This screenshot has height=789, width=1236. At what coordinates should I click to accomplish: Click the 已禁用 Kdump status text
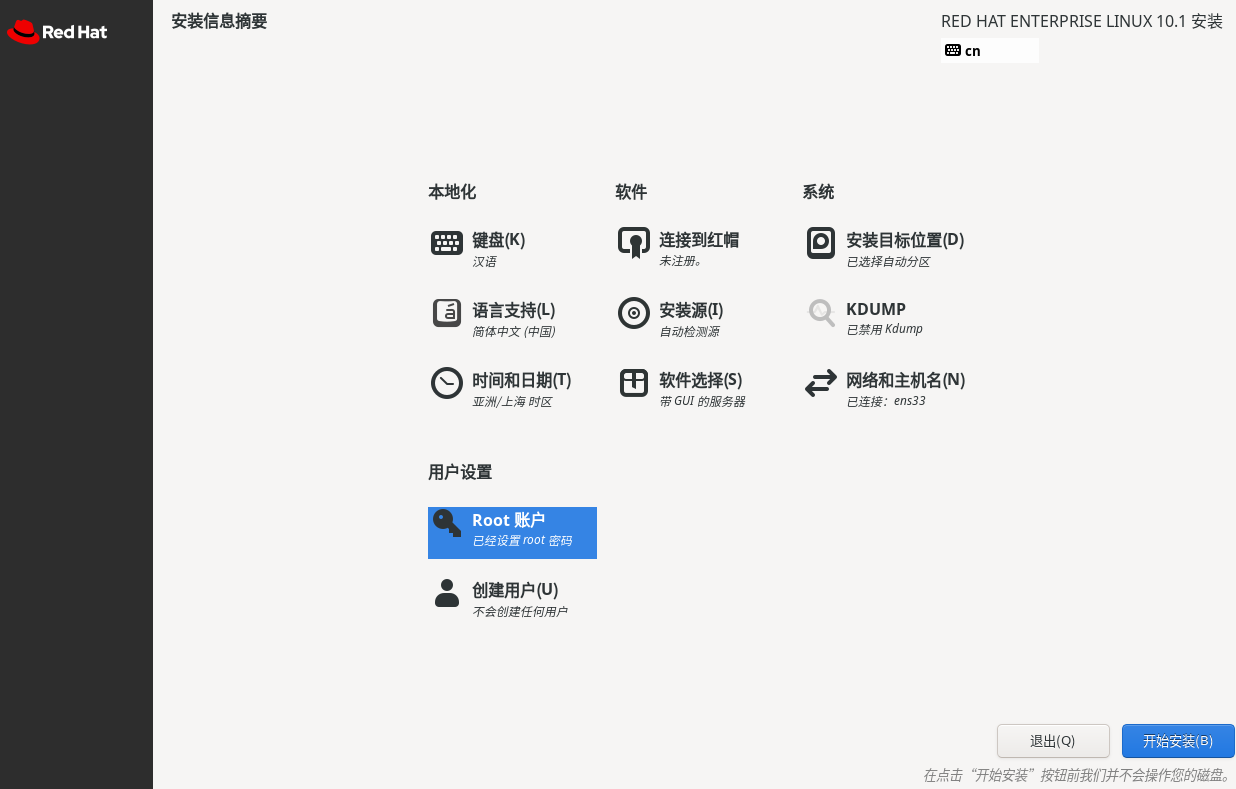[x=884, y=329]
